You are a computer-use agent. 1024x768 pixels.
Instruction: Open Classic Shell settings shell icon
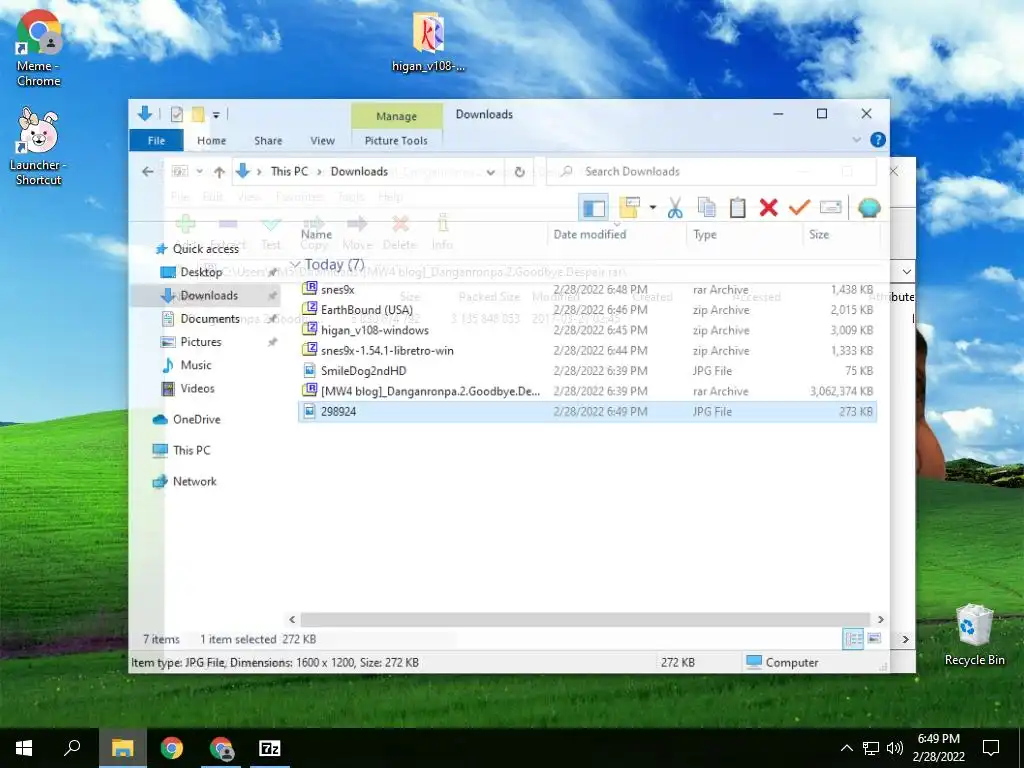pyautogui.click(x=869, y=208)
